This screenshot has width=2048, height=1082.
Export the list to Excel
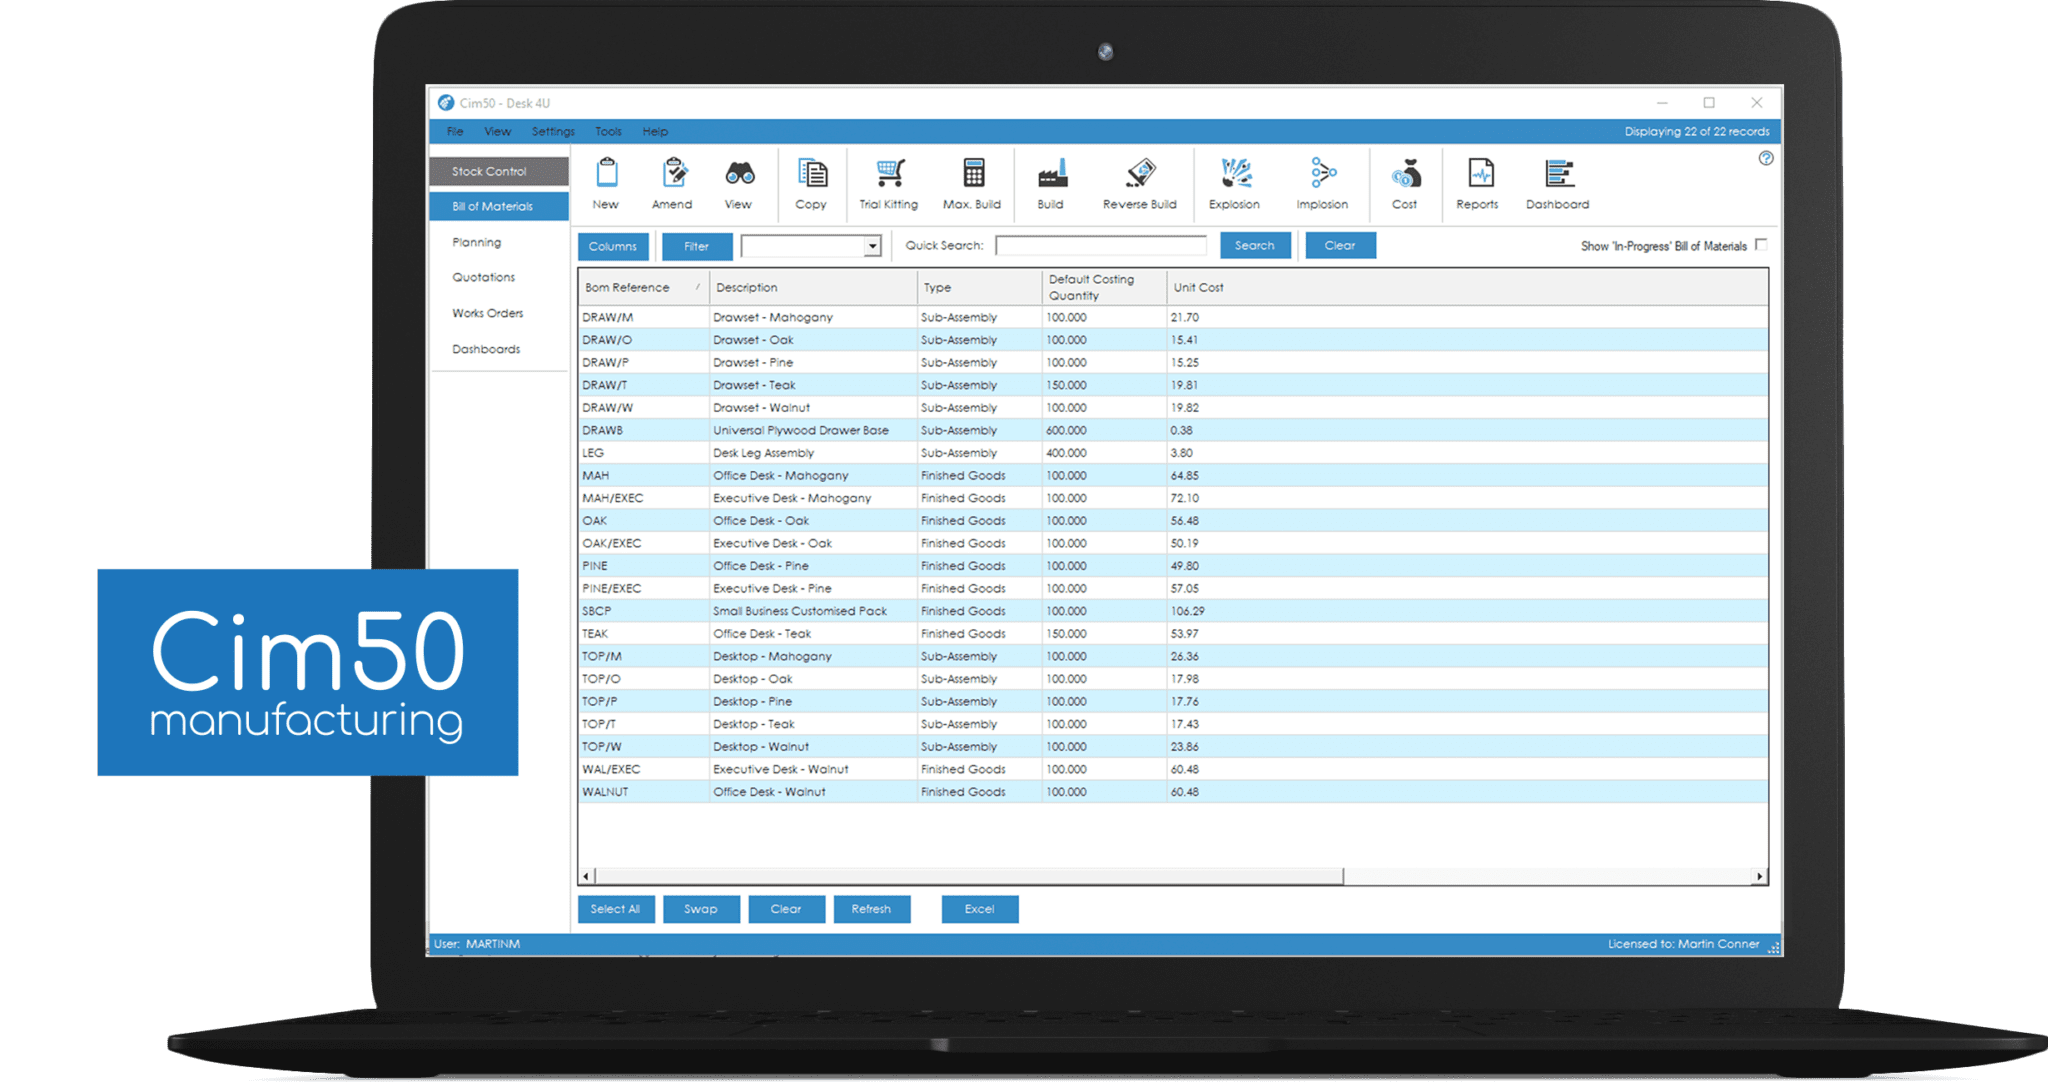coord(979,908)
